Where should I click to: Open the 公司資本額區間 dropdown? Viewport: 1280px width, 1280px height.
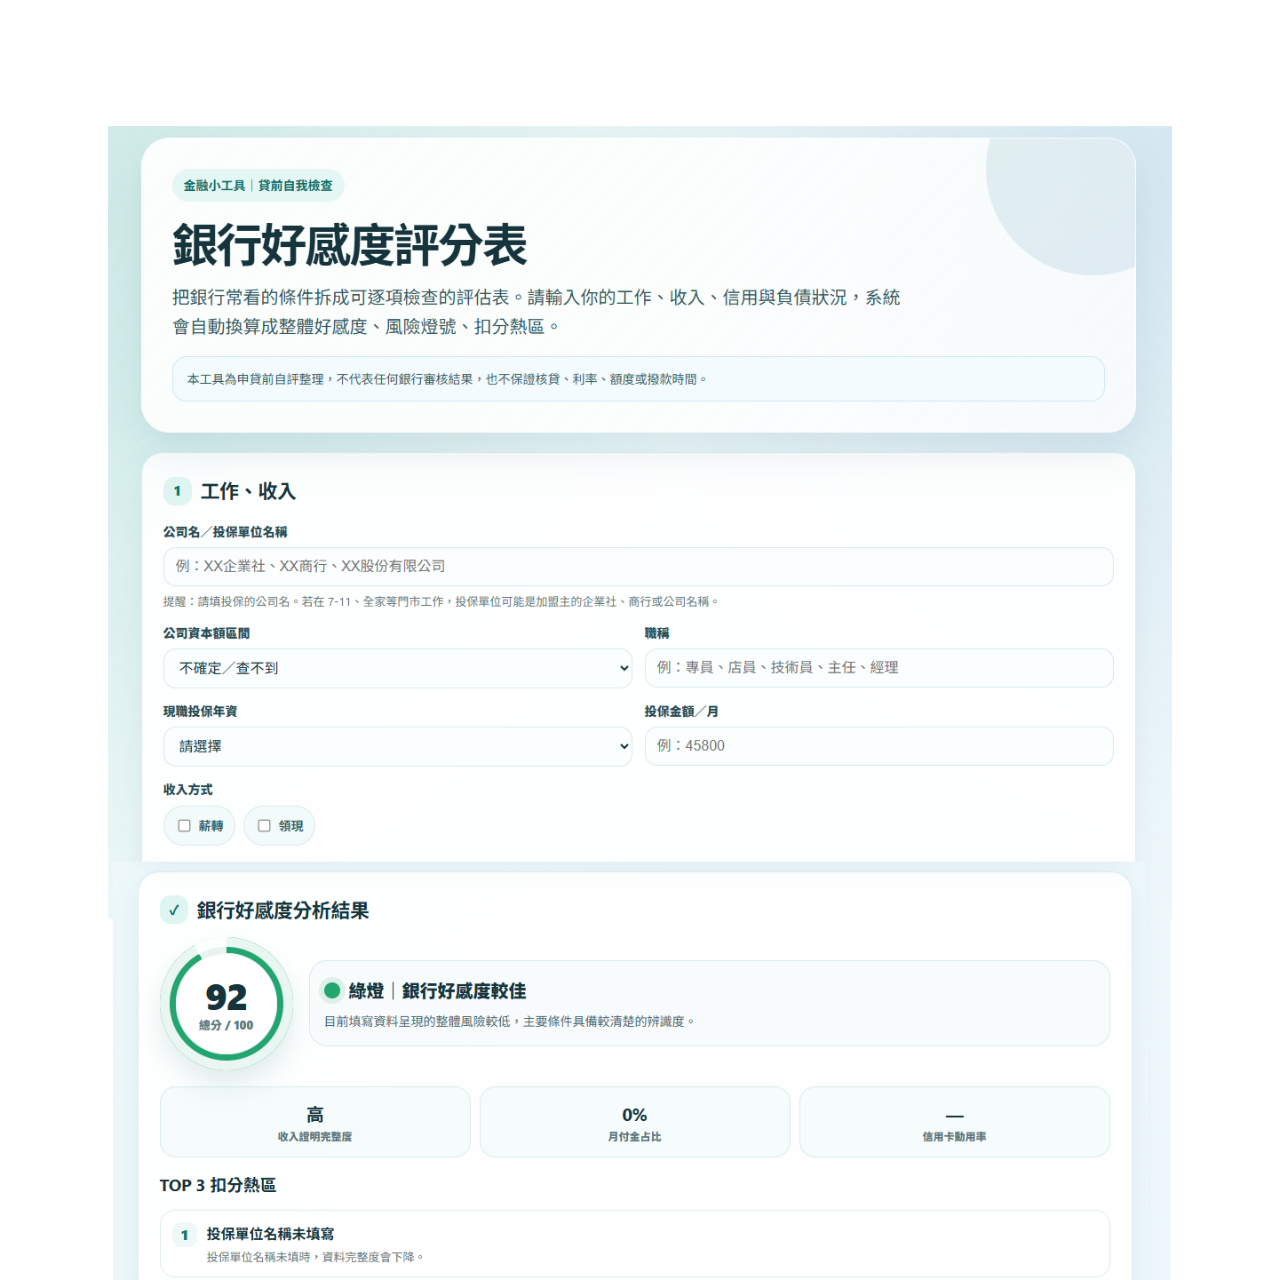tap(398, 668)
